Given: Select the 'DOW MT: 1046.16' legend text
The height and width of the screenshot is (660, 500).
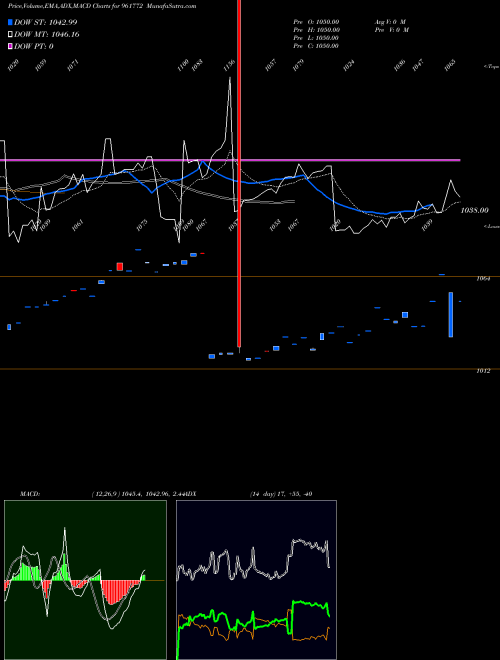Looking at the screenshot, I should (x=47, y=34).
